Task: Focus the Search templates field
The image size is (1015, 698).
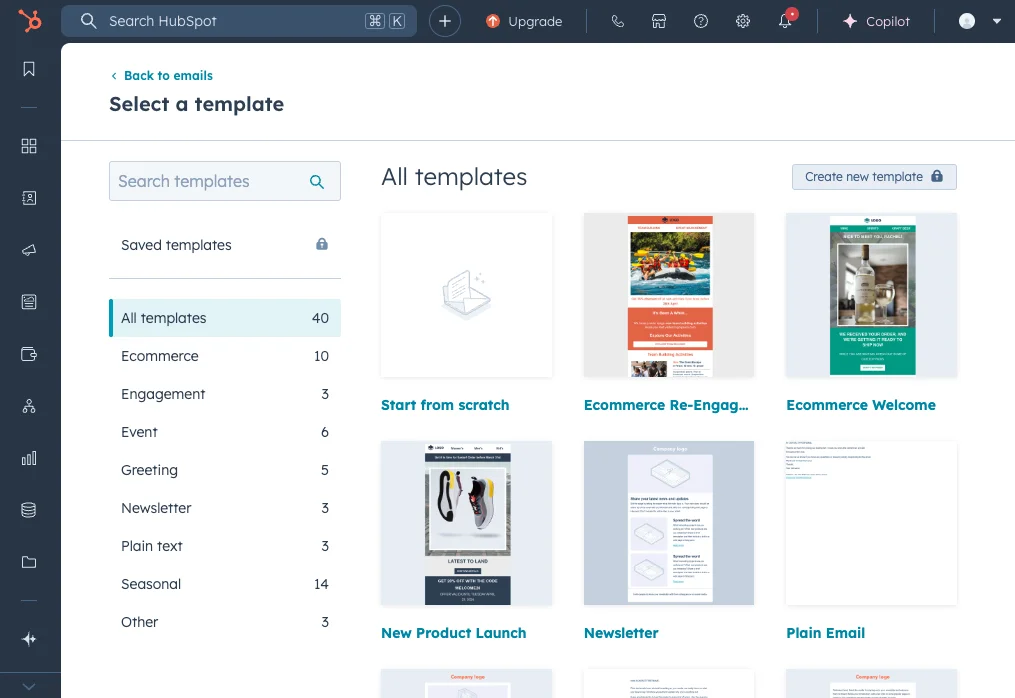Action: click(225, 181)
